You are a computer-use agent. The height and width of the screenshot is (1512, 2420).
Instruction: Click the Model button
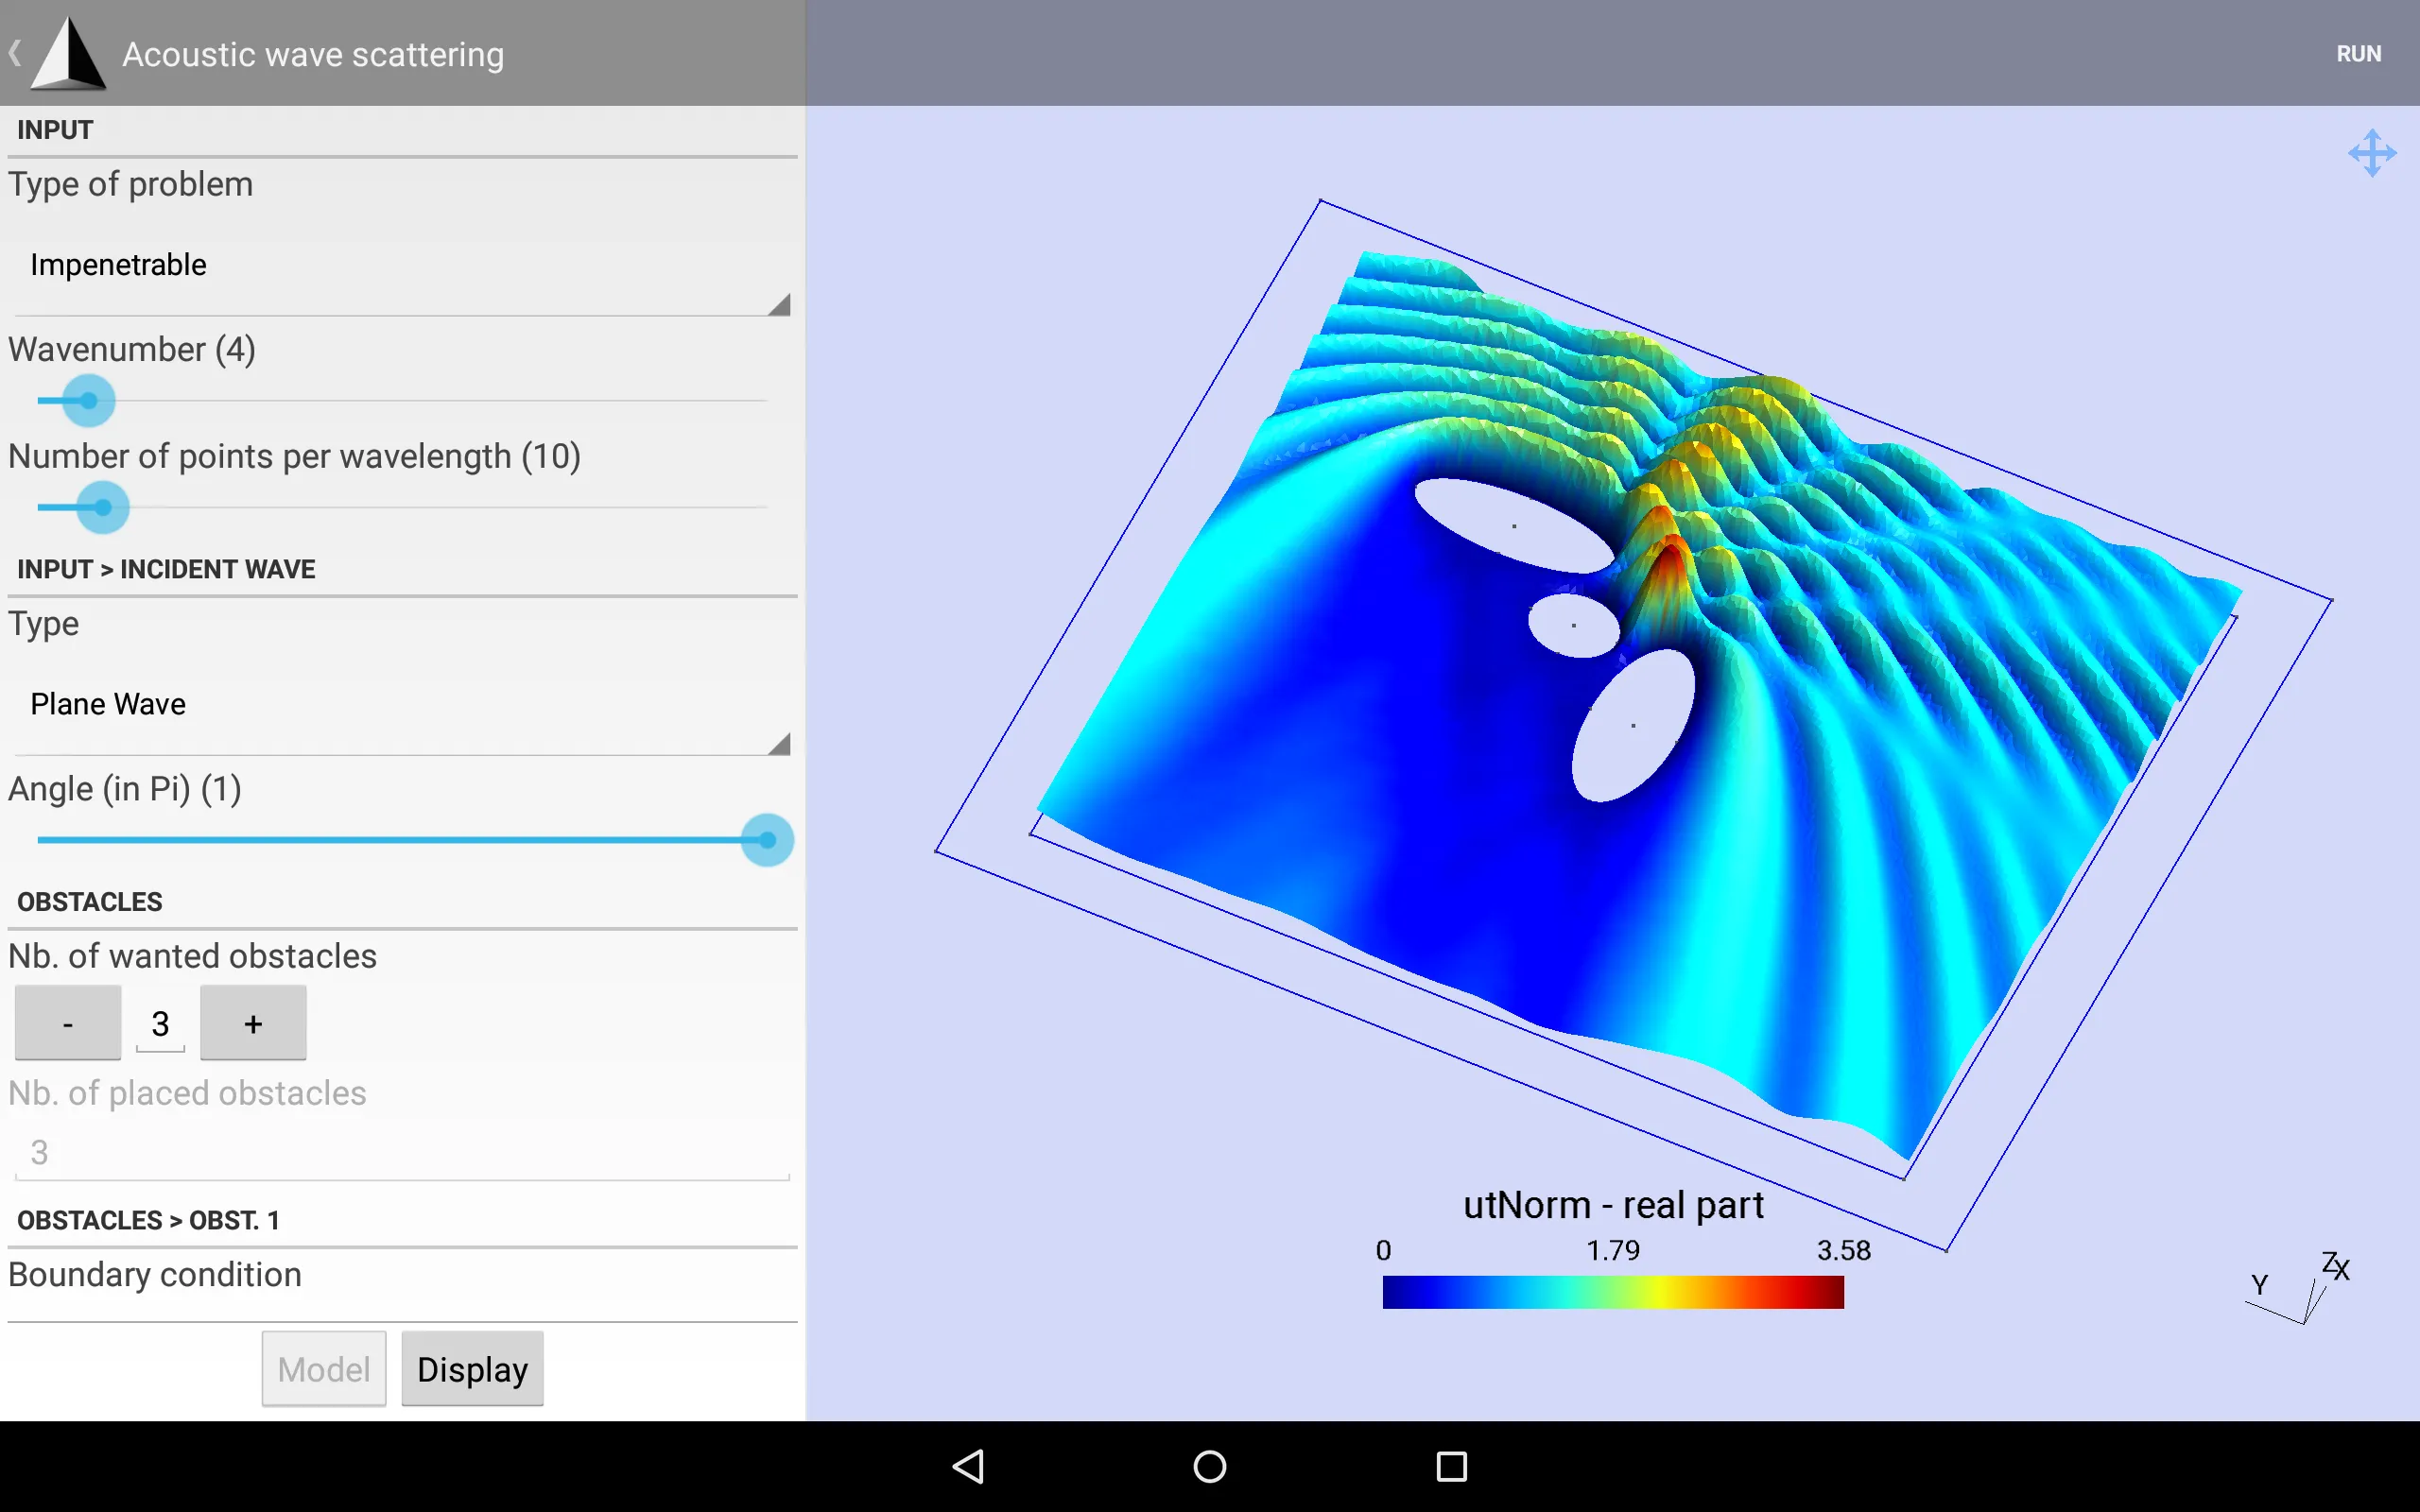(324, 1369)
